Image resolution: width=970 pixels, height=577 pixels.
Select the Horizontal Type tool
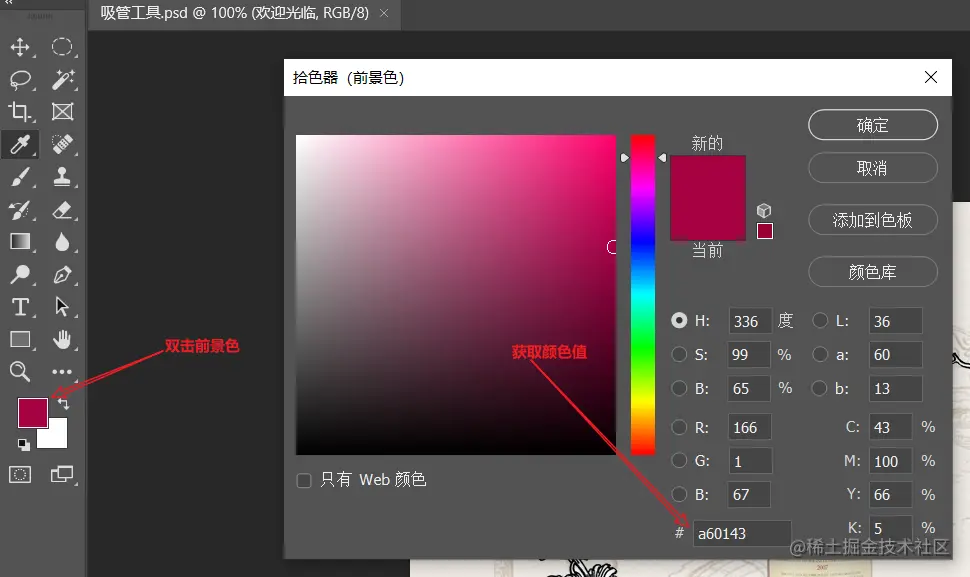coord(22,307)
